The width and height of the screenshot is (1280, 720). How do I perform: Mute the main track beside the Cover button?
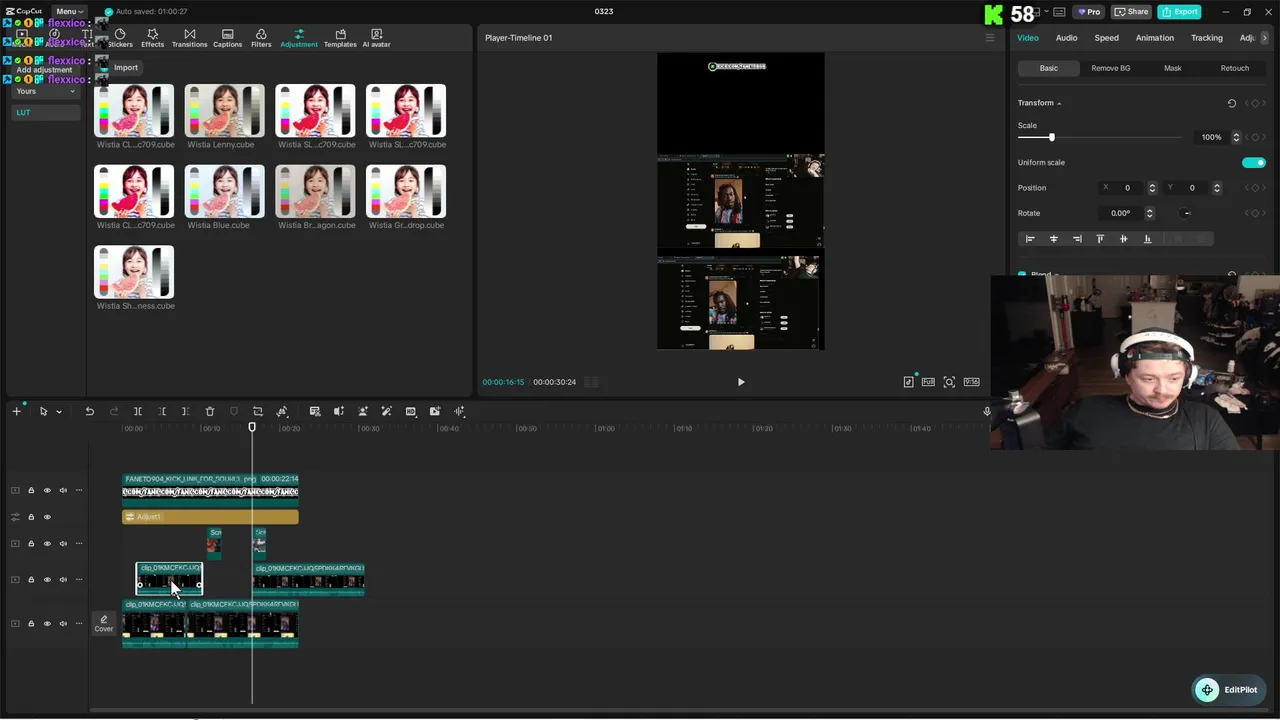[x=63, y=624]
